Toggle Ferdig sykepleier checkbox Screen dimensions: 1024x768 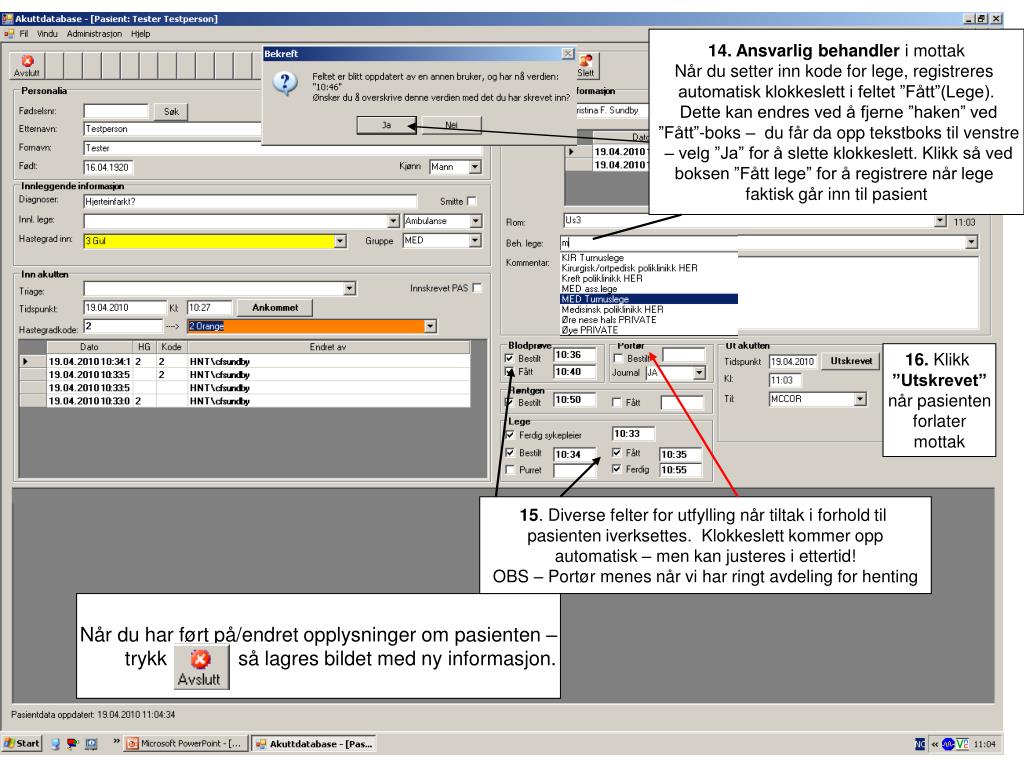click(x=510, y=435)
